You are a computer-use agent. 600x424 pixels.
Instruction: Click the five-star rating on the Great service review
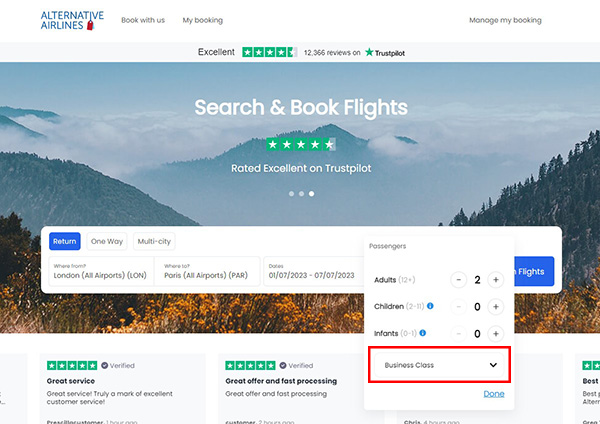(72, 365)
